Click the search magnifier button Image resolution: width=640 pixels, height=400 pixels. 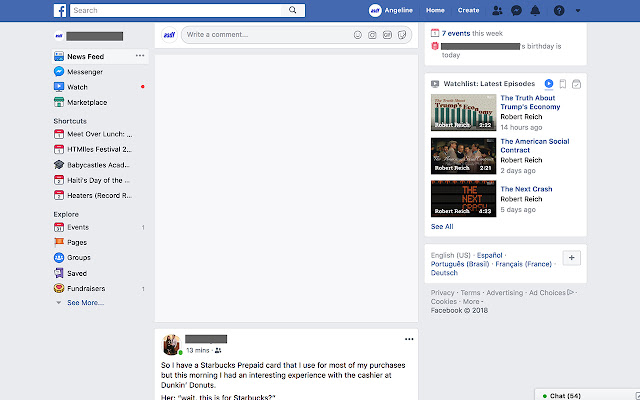pos(293,10)
